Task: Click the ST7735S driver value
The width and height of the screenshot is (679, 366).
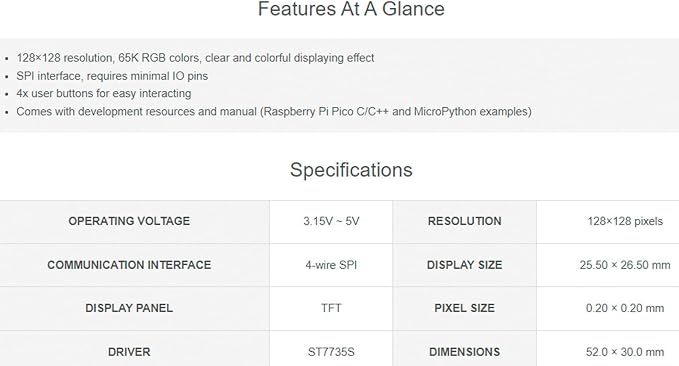Action: 331,352
